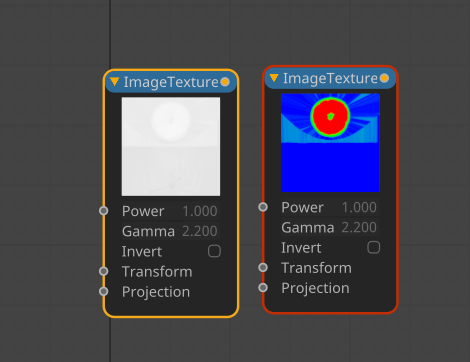The width and height of the screenshot is (470, 362).
Task: Click Invert label in yellow-outlined node
Action: point(142,251)
